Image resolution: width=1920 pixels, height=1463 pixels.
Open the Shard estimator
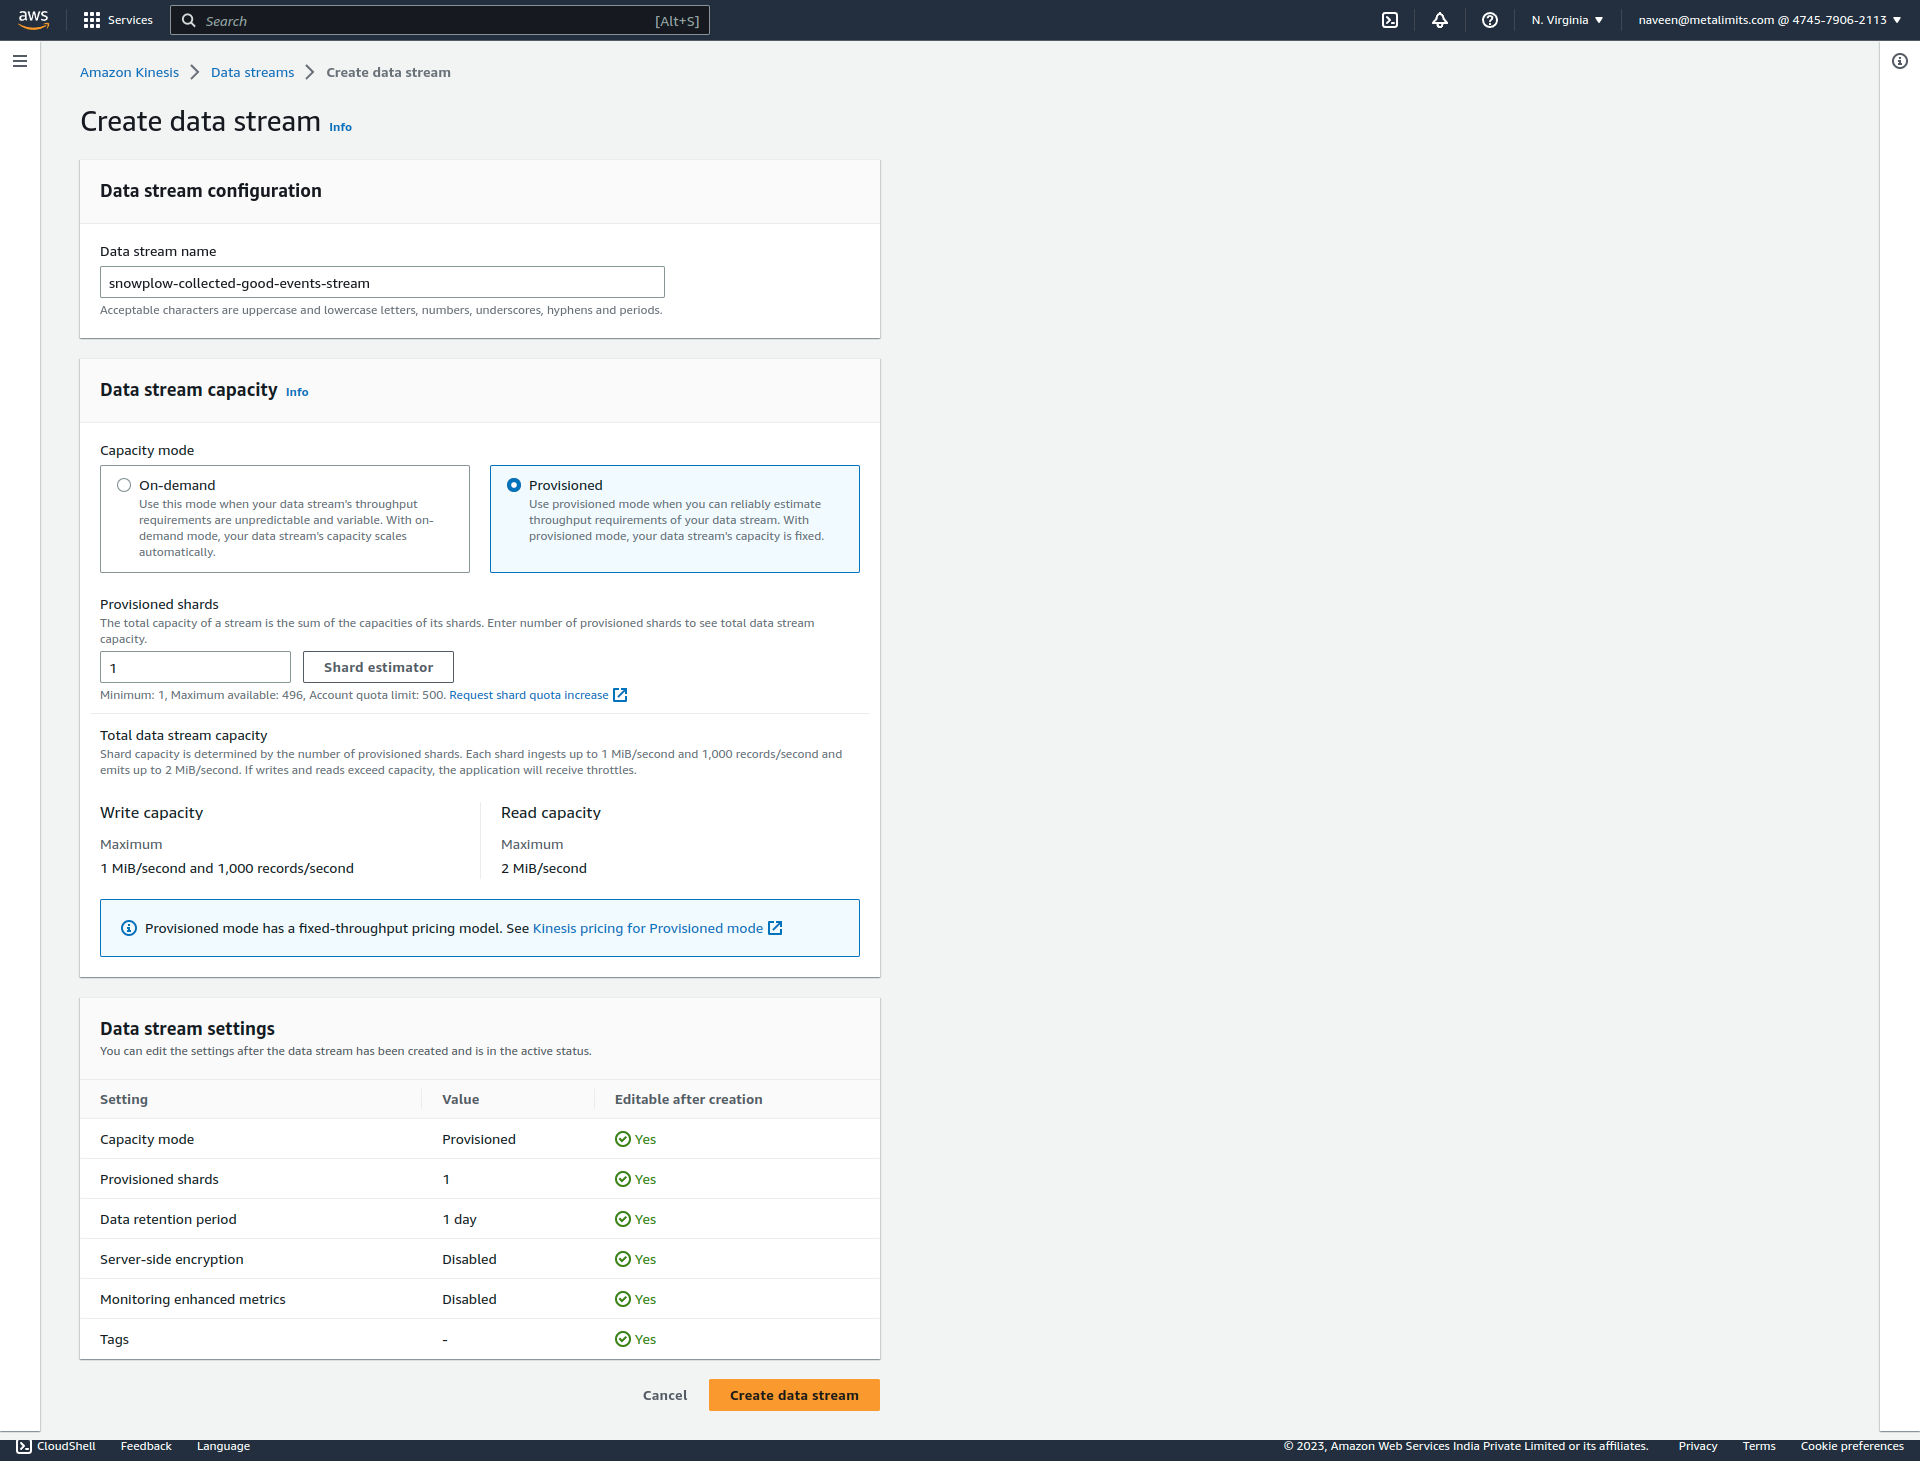click(378, 667)
